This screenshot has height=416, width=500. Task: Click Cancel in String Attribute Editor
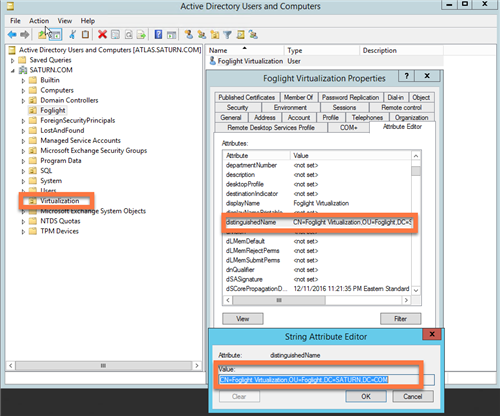[413, 396]
